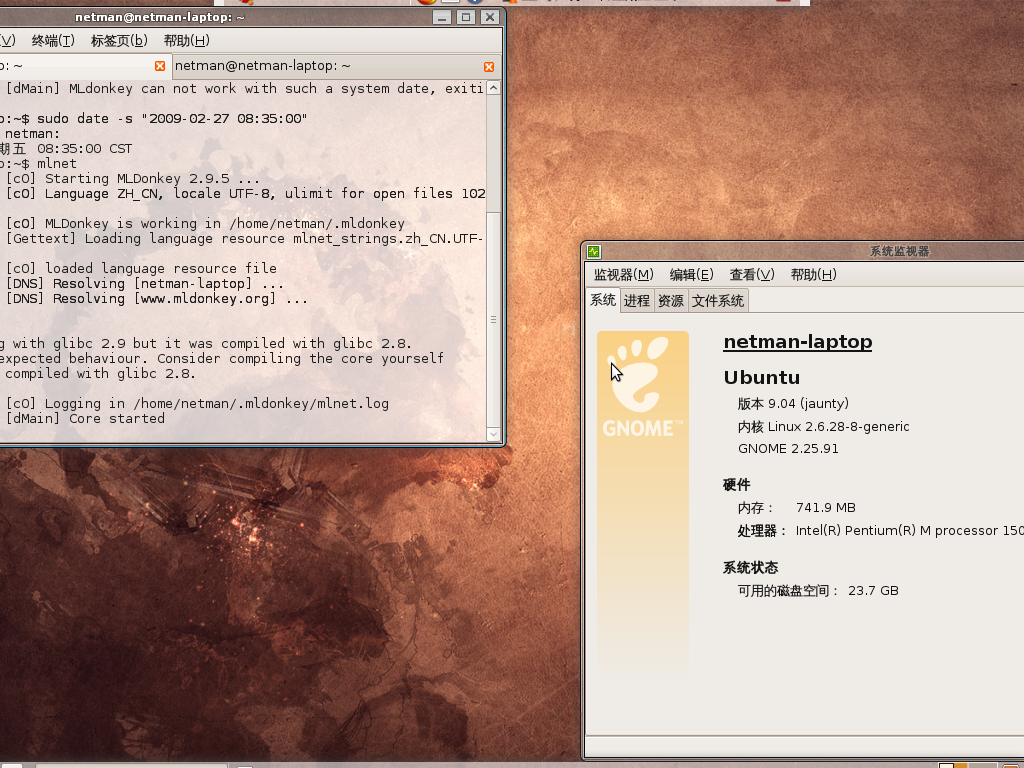Click the terminal title bar netman@netman-laptop
This screenshot has width=1024, height=768.
click(x=160, y=17)
